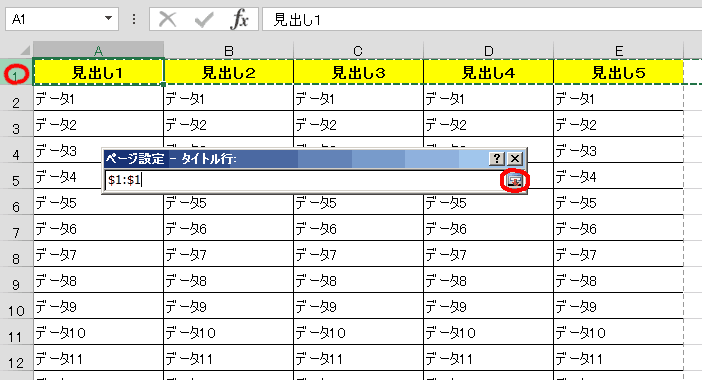Select column B header
This screenshot has height=380, width=702.
[x=229, y=50]
